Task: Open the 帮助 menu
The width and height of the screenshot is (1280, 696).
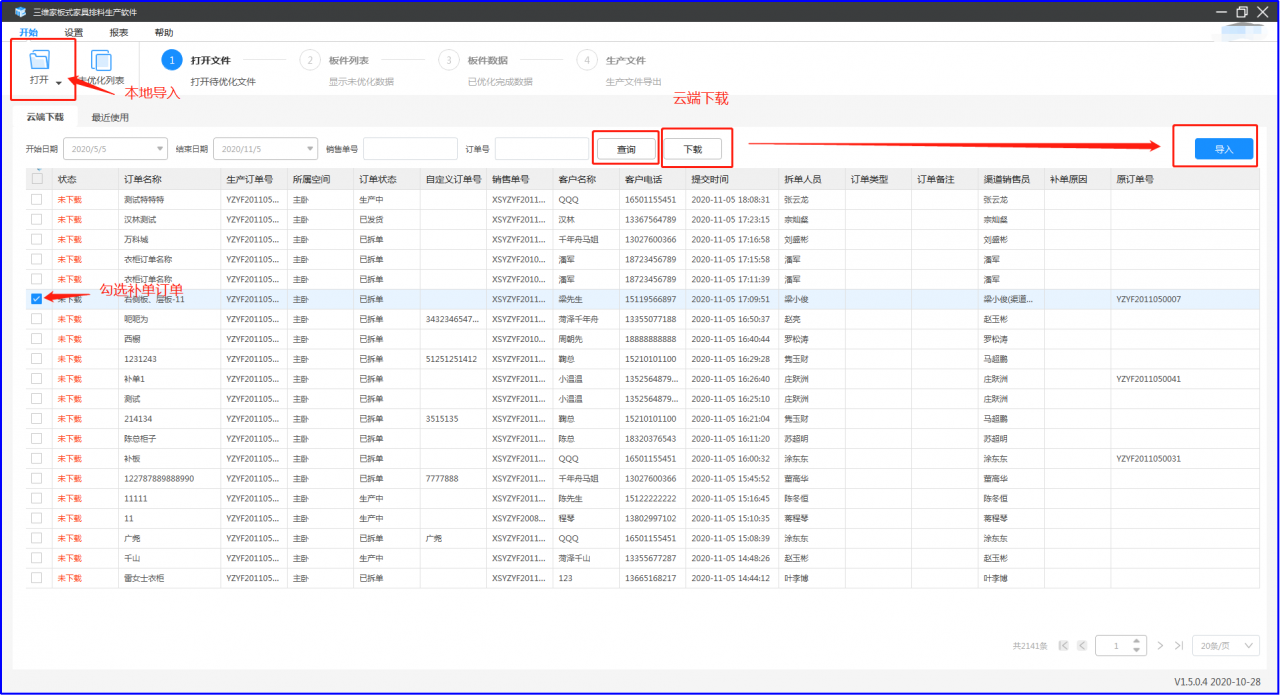Action: click(164, 32)
